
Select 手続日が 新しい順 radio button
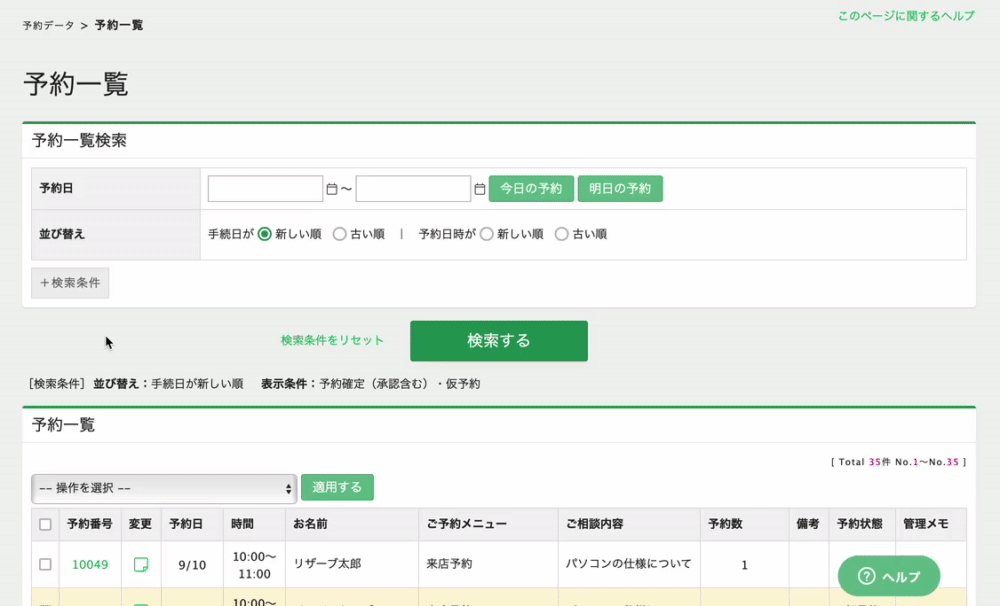265,234
